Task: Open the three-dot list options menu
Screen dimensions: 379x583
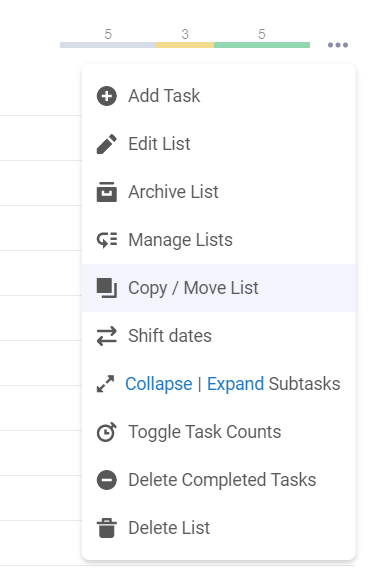Action: (338, 45)
